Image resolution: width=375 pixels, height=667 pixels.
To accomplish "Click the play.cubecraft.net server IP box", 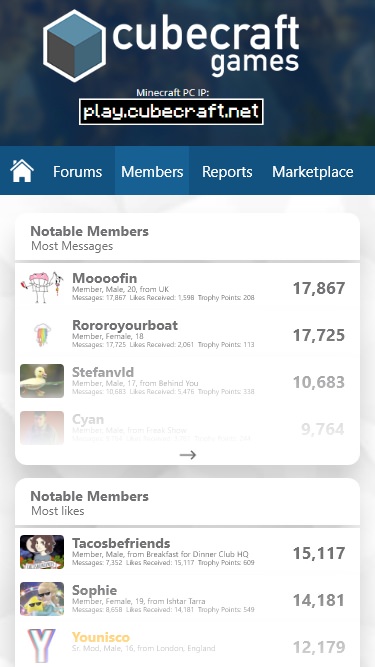I will pos(171,112).
